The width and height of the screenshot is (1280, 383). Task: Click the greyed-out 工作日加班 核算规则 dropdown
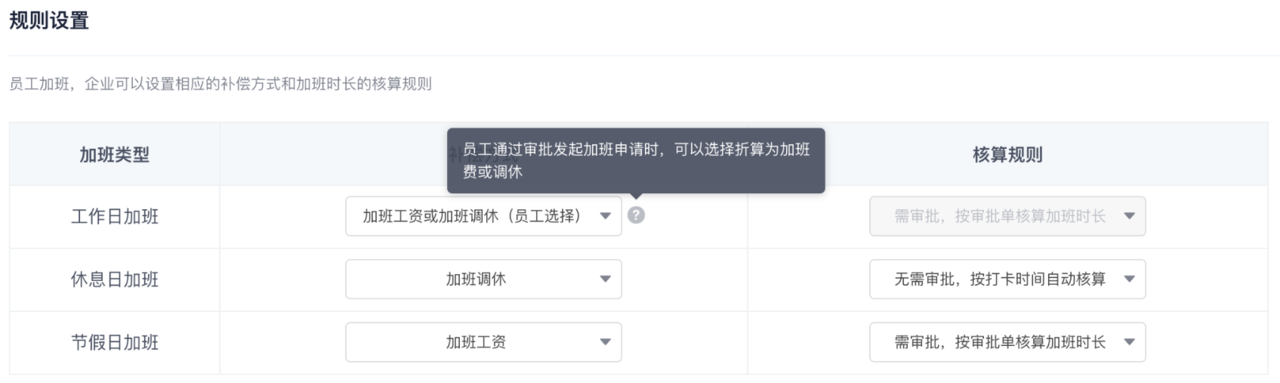1008,216
